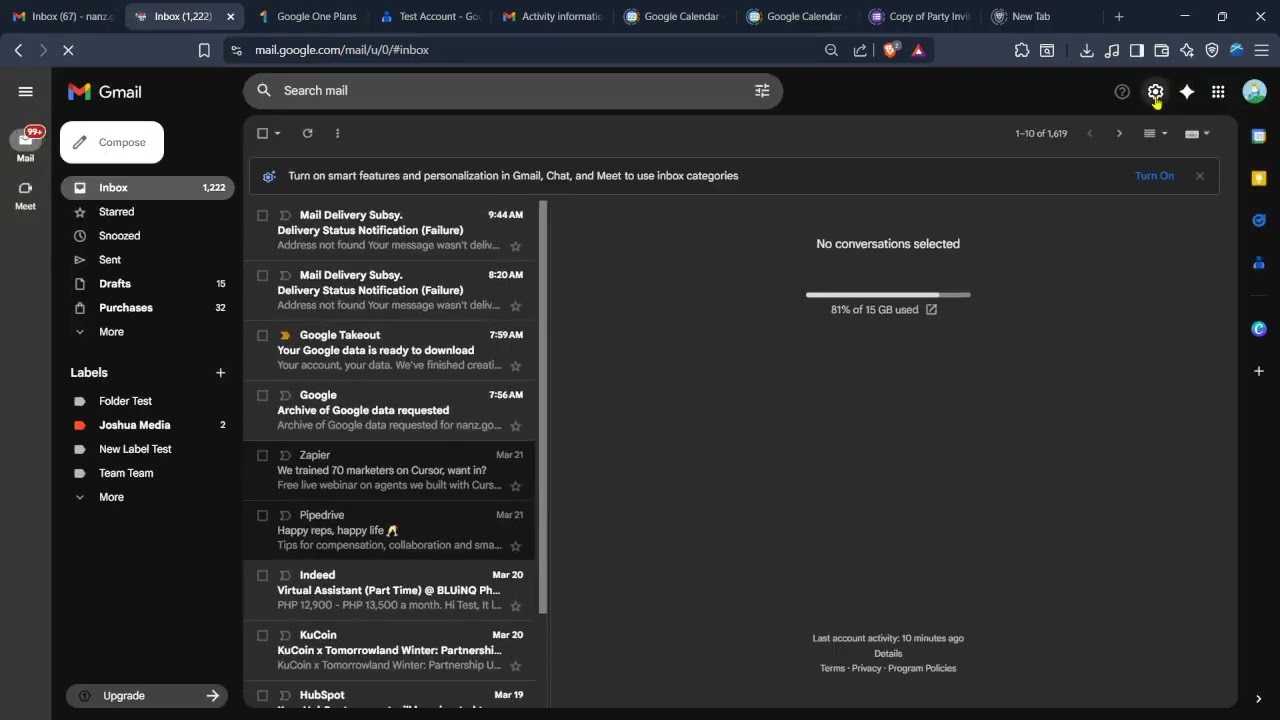The width and height of the screenshot is (1280, 720).
Task: Click the email list scrollbar
Action: tap(543, 407)
